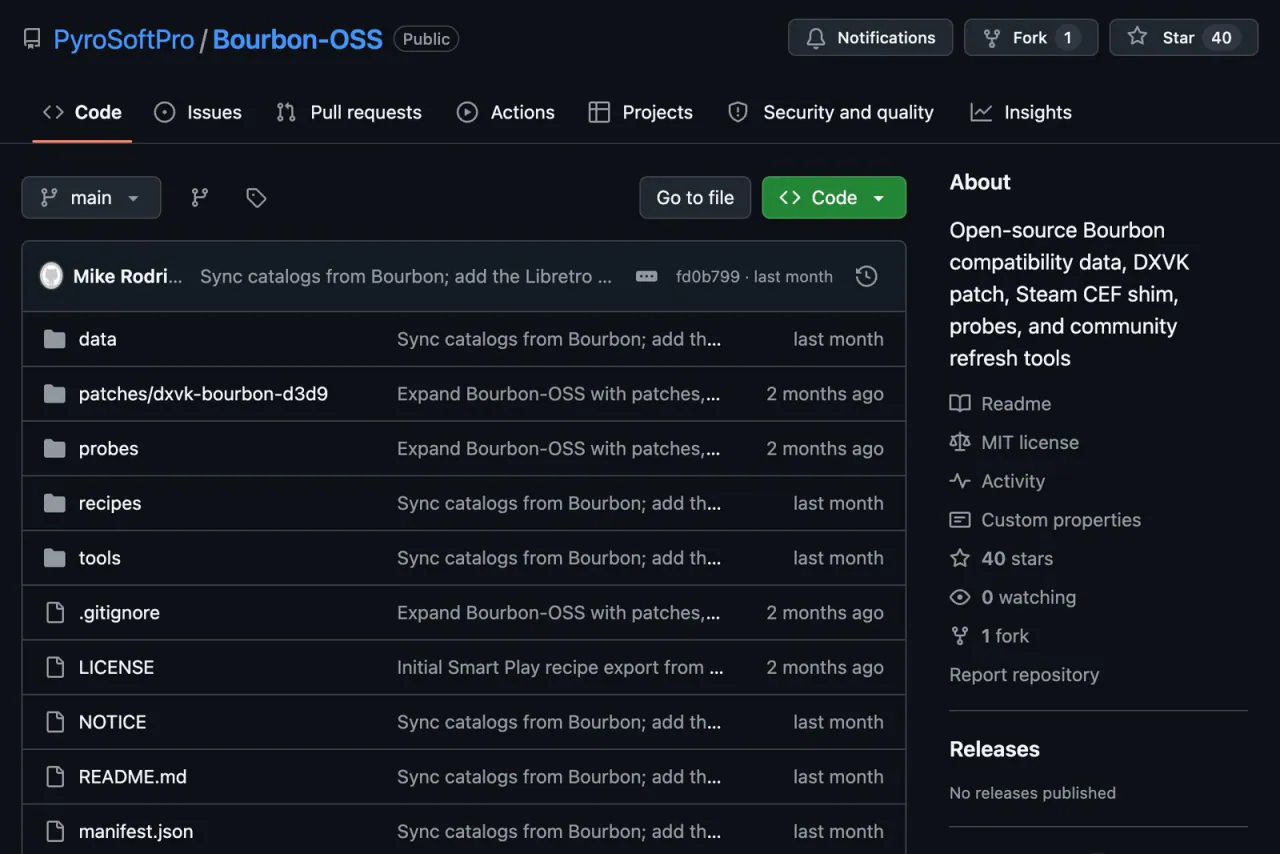Click the file icon beside .gitignore

click(x=55, y=612)
